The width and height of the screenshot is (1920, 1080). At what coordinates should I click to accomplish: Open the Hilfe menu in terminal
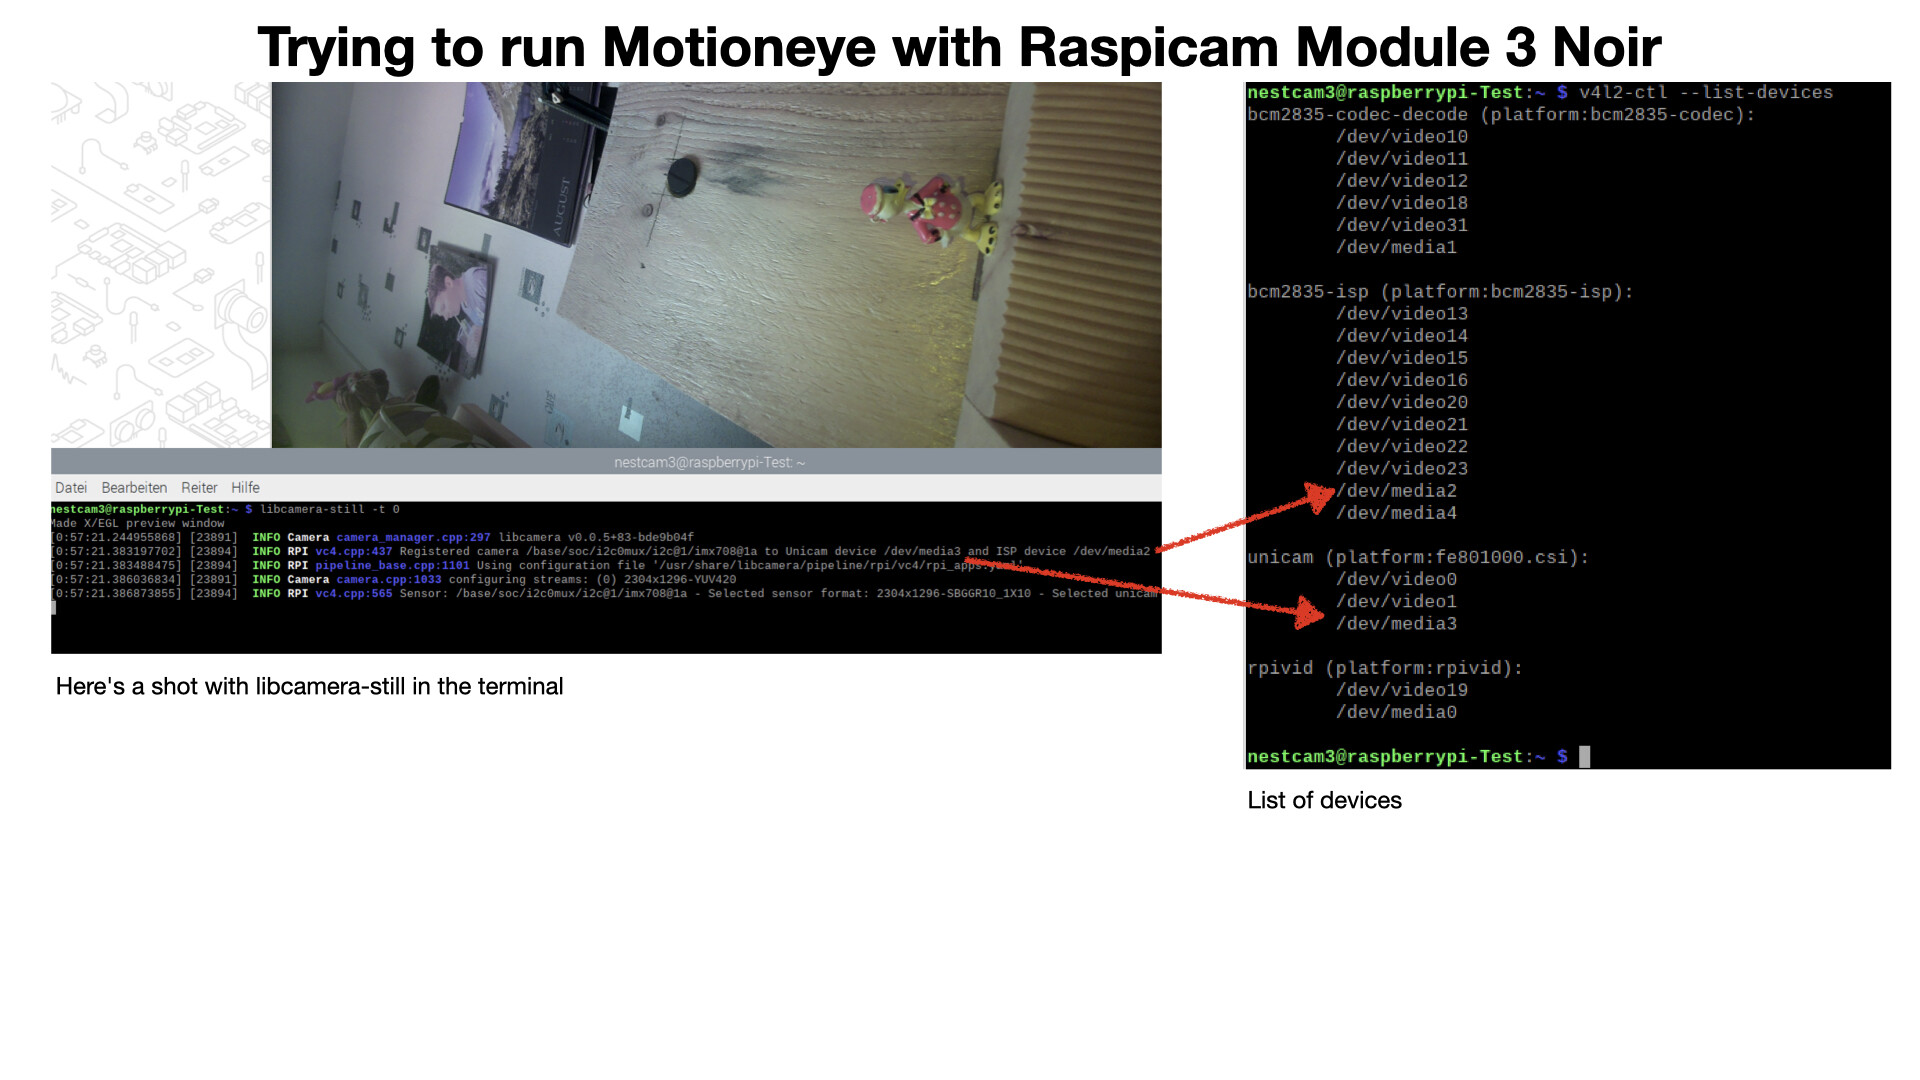click(x=245, y=488)
